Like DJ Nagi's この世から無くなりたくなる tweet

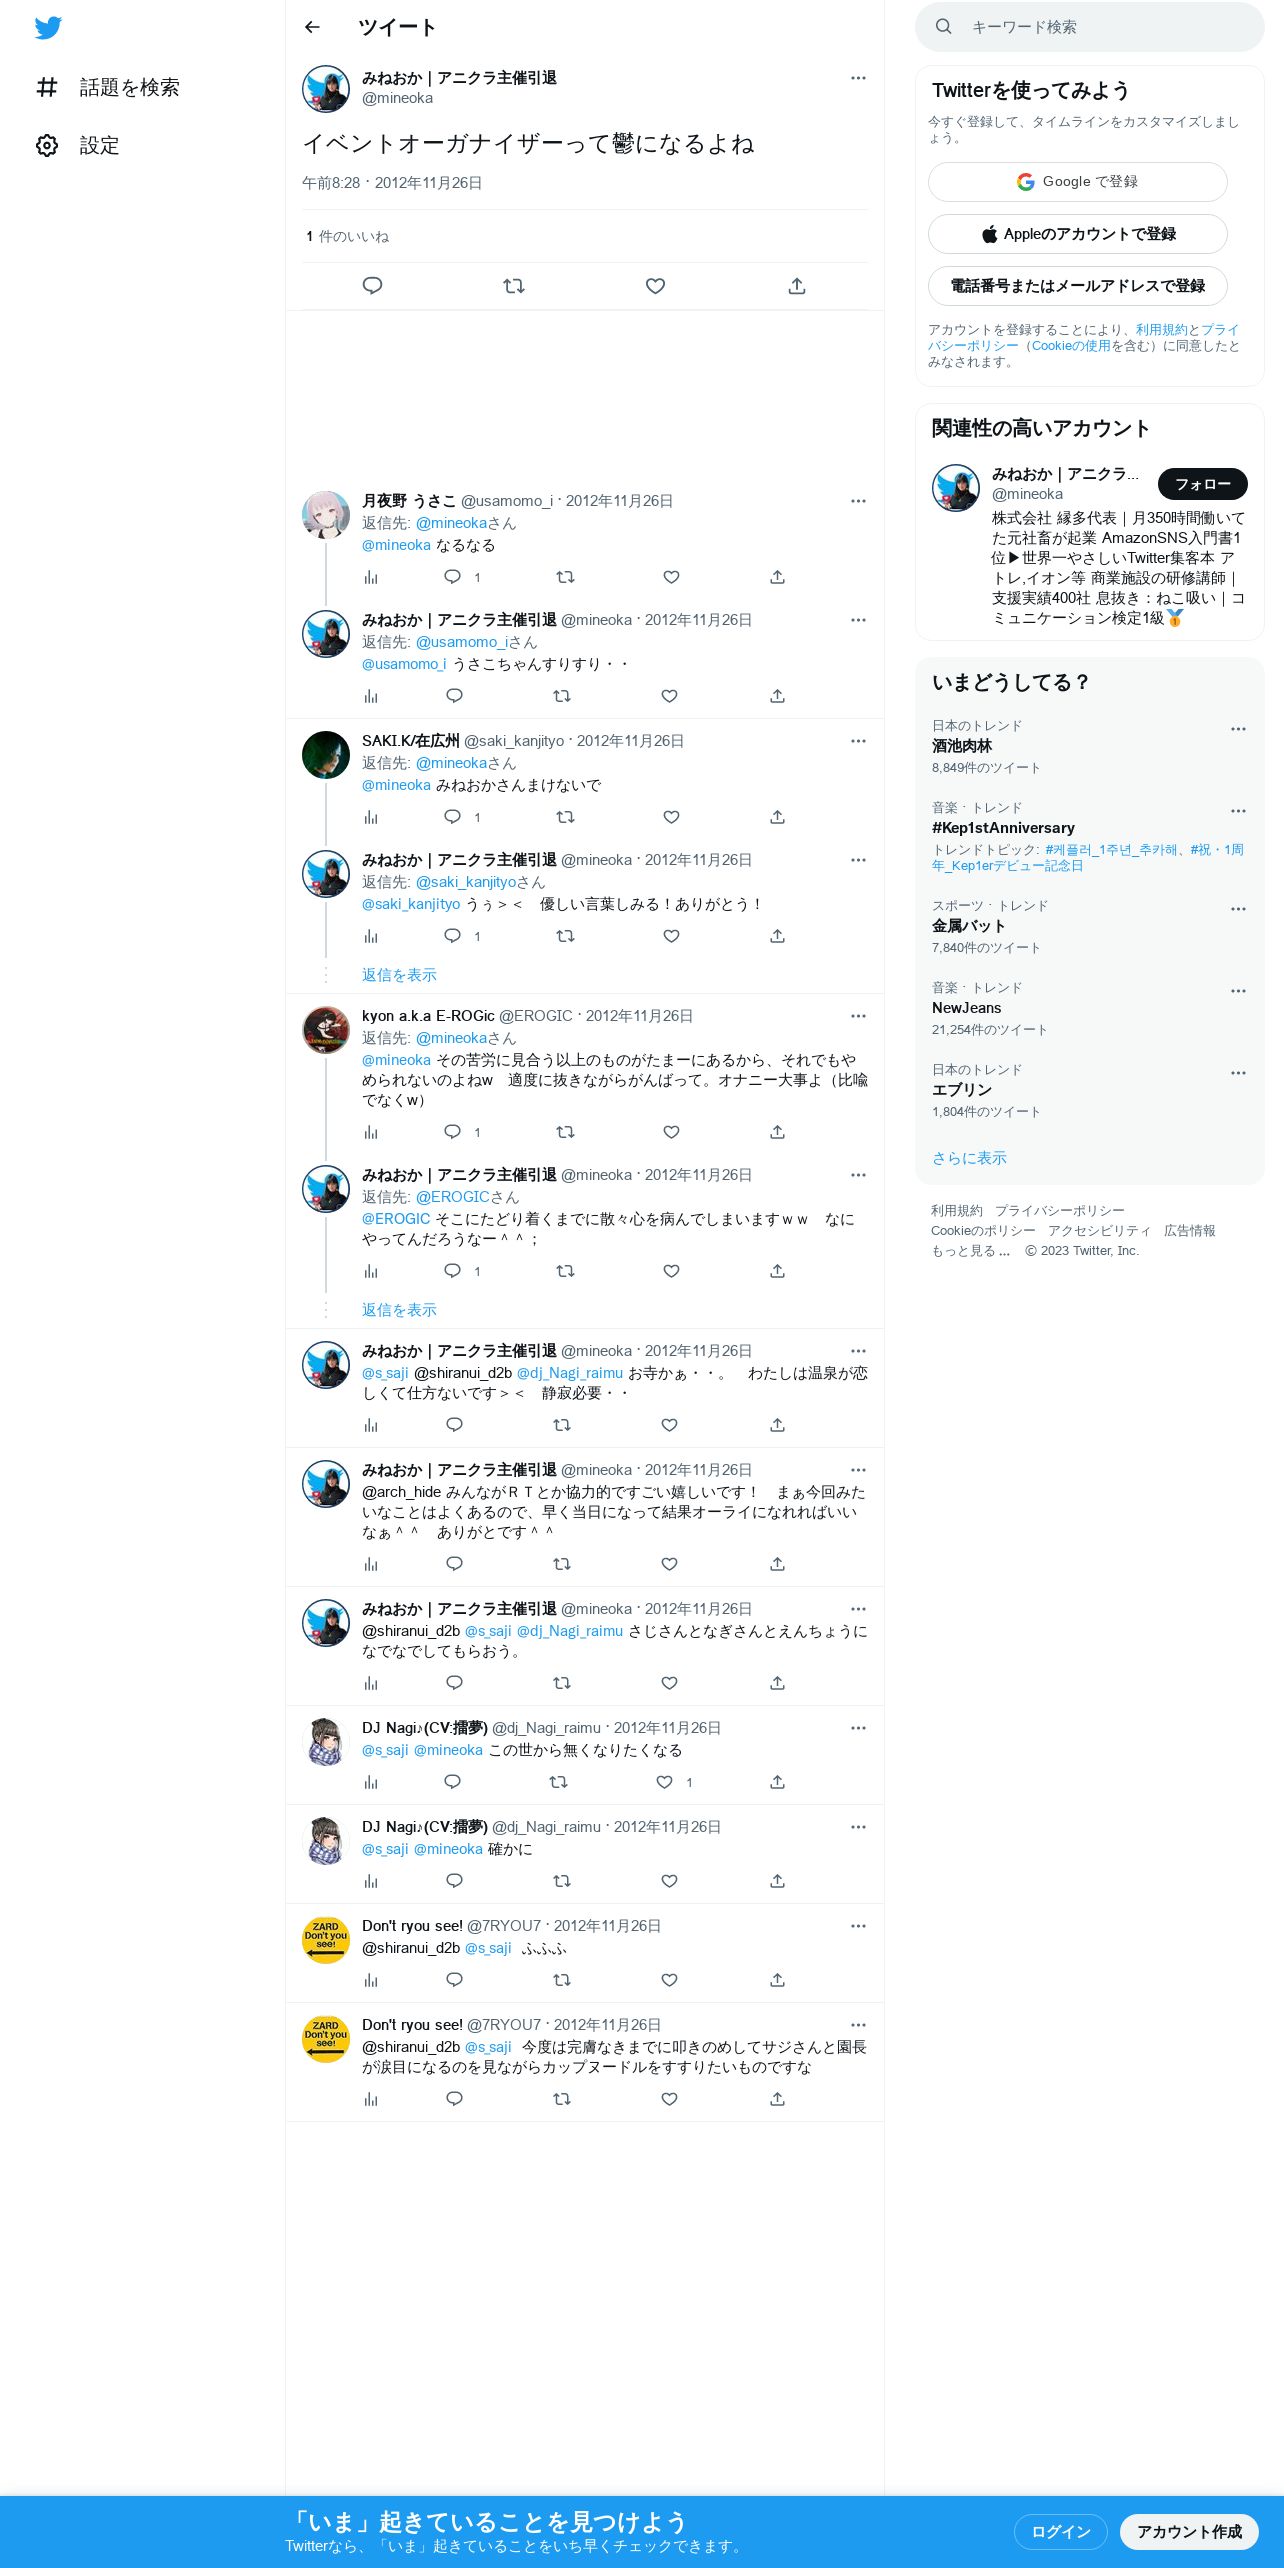(664, 1782)
